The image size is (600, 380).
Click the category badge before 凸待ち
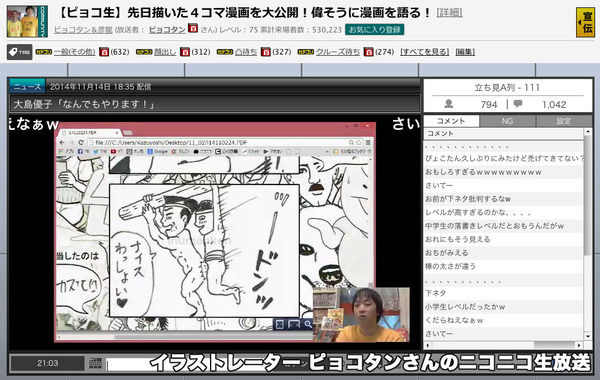pyautogui.click(x=225, y=52)
